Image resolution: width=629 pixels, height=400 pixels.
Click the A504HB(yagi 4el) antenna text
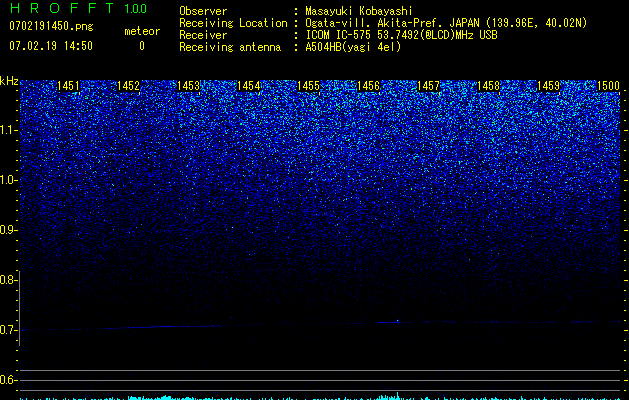coord(353,47)
